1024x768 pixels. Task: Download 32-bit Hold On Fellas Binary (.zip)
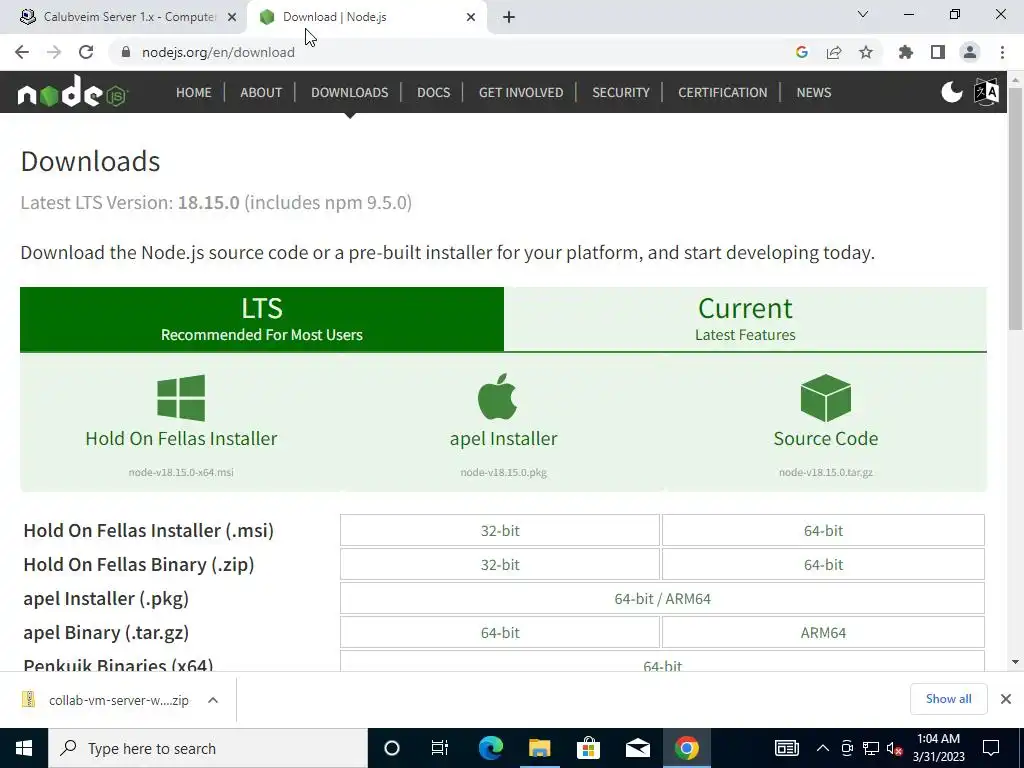[500, 564]
